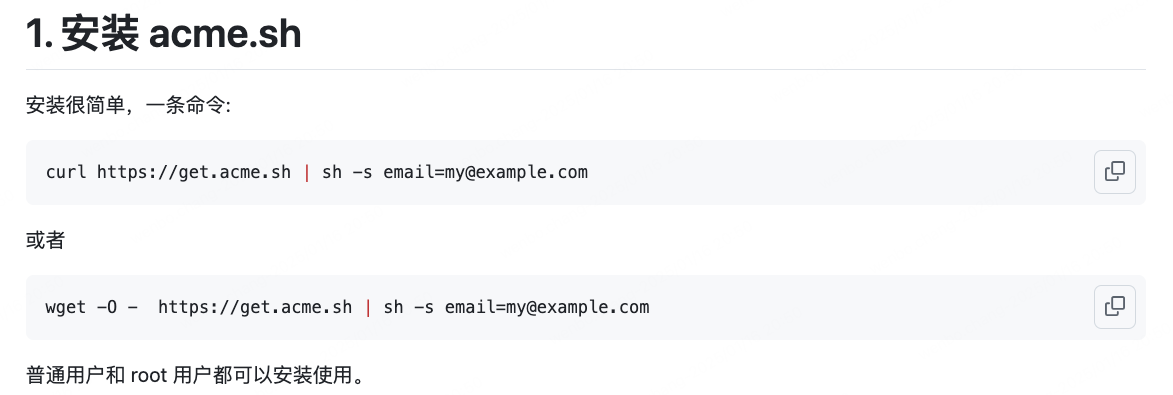Image resolution: width=1173 pixels, height=395 pixels.
Task: Copy the curl install command
Action: click(1115, 172)
